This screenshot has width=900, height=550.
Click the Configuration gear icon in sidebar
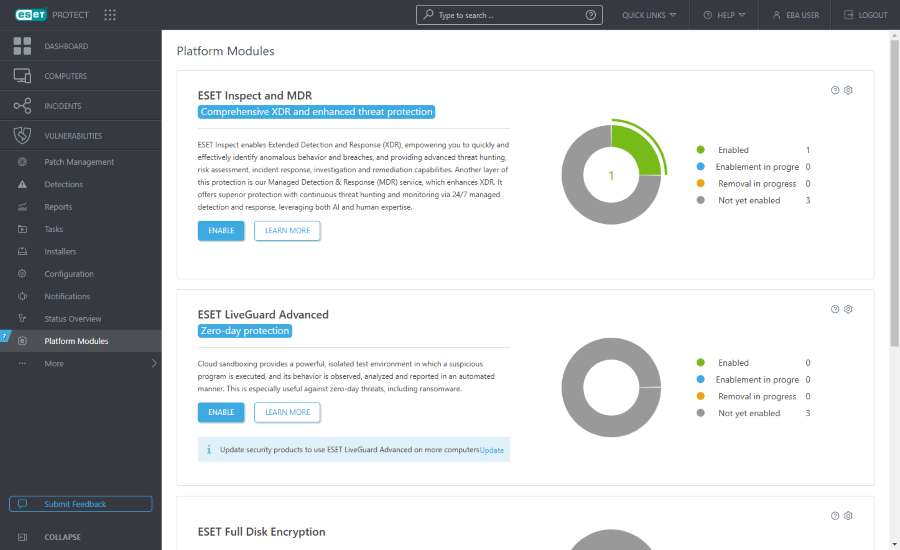point(22,274)
